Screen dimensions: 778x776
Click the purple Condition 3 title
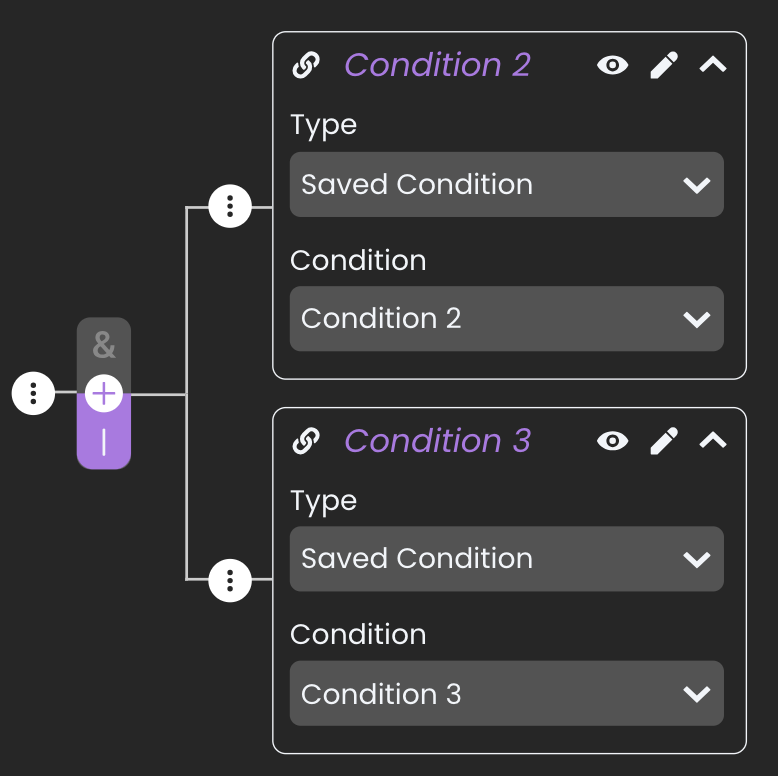click(438, 441)
